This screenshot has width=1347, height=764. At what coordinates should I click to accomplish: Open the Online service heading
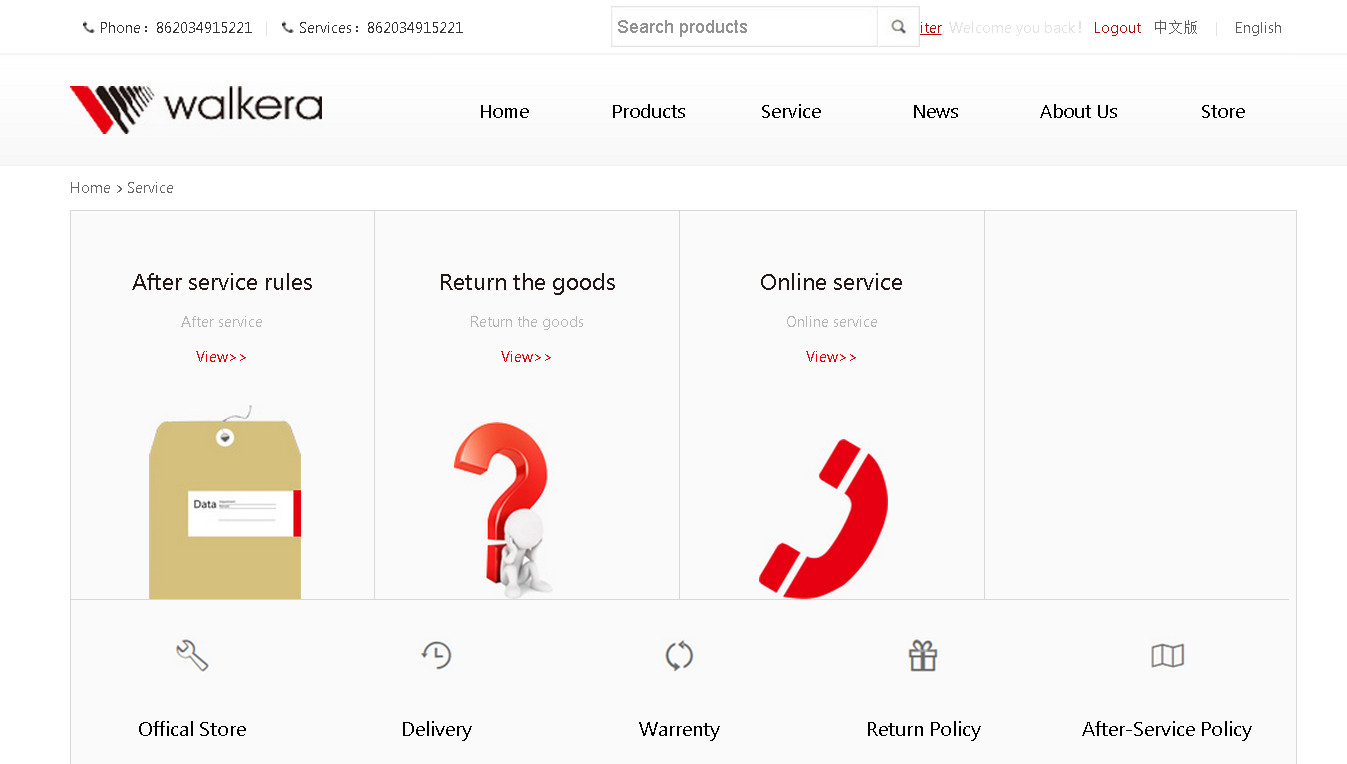tap(831, 282)
